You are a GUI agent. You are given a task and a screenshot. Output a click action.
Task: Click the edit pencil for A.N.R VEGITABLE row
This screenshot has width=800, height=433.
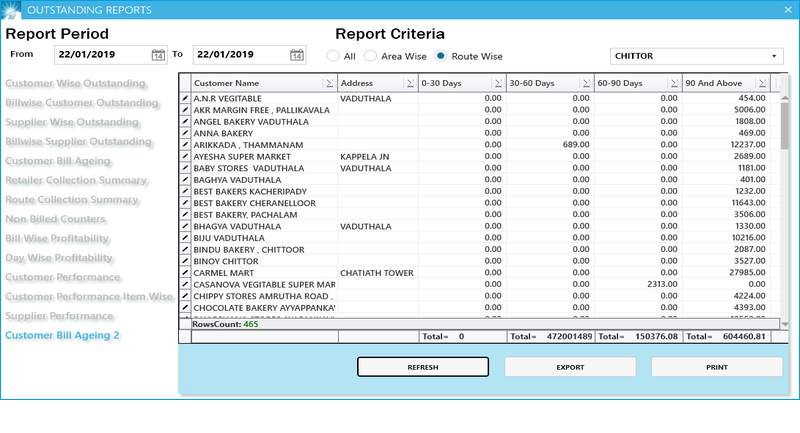(x=185, y=98)
